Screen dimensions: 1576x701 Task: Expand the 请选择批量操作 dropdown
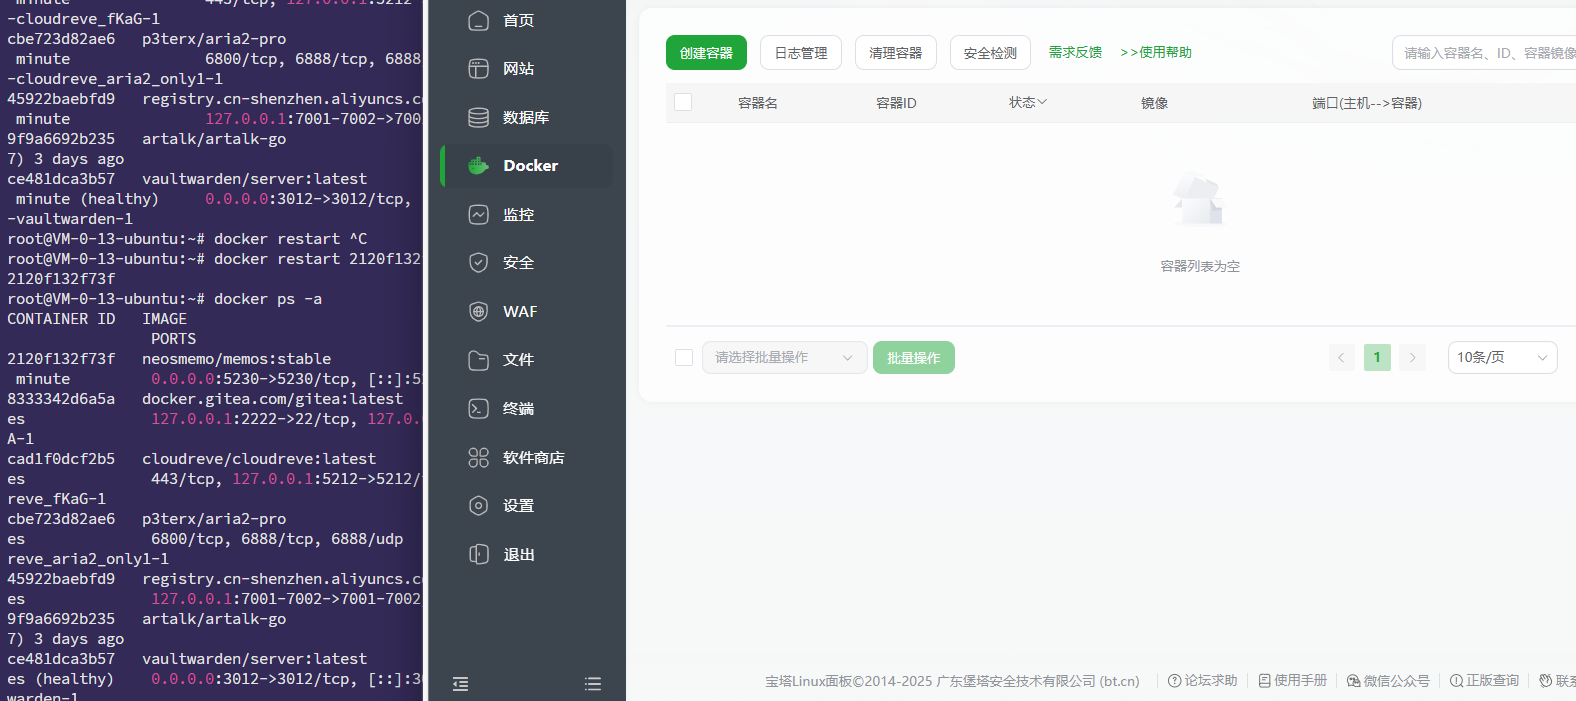coord(784,357)
